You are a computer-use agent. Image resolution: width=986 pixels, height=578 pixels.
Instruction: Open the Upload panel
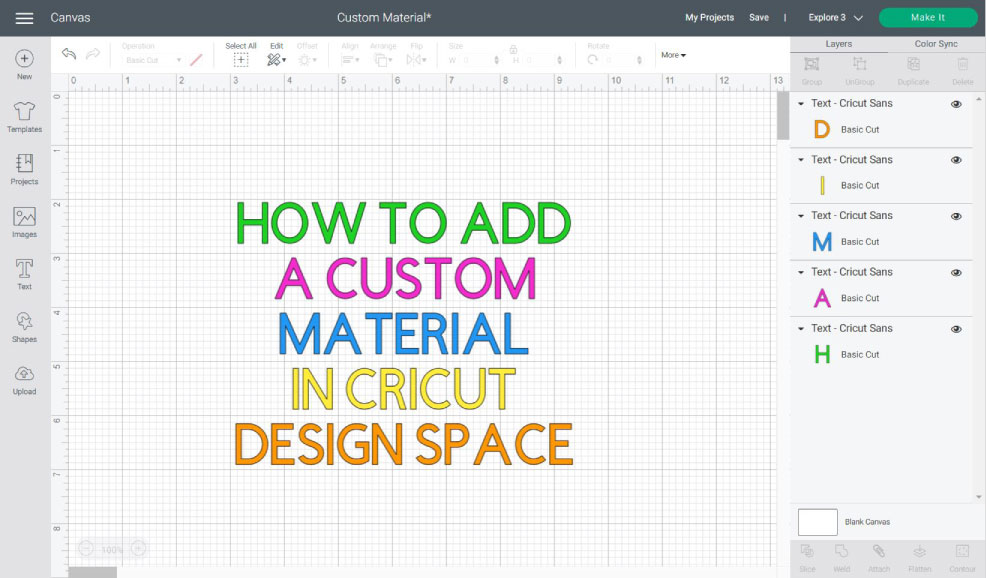coord(25,380)
